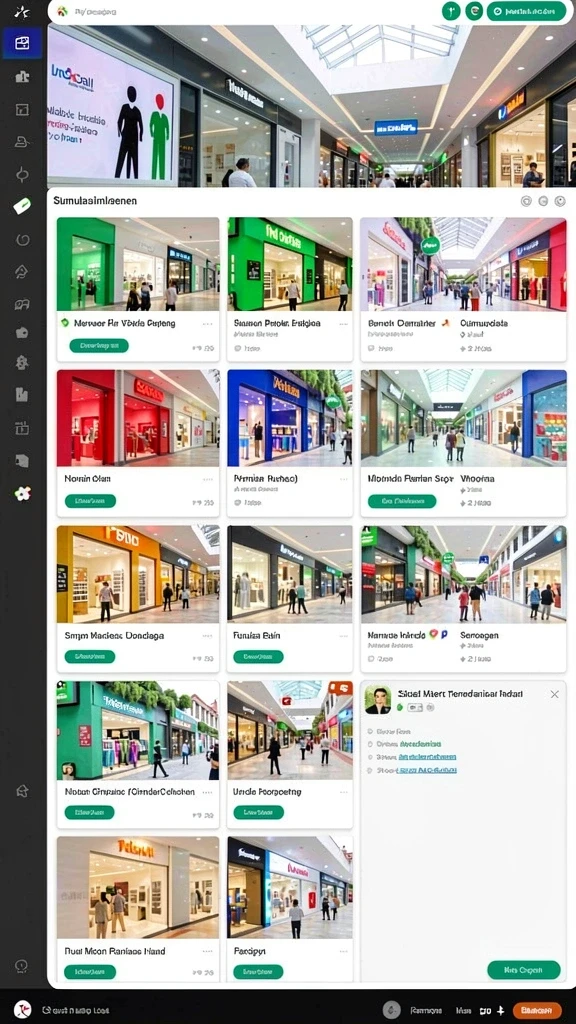Open the blue storefront thumbnail
Screen dimensions: 576x1024
[x=290, y=417]
